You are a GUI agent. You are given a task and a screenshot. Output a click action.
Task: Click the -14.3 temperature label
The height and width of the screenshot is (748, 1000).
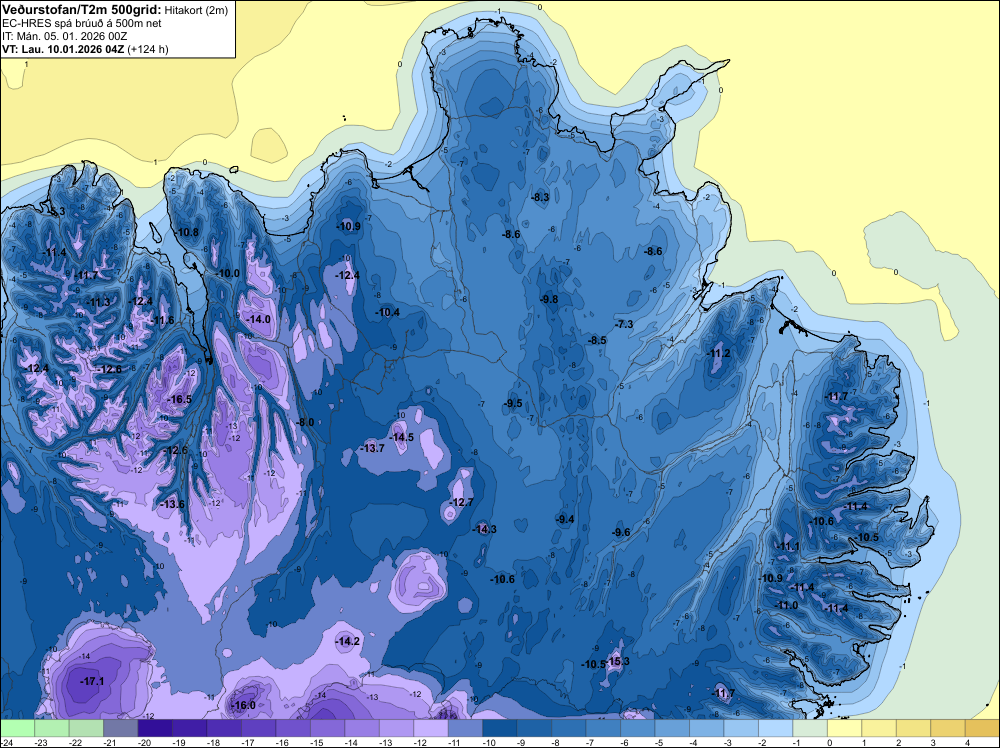pos(484,529)
